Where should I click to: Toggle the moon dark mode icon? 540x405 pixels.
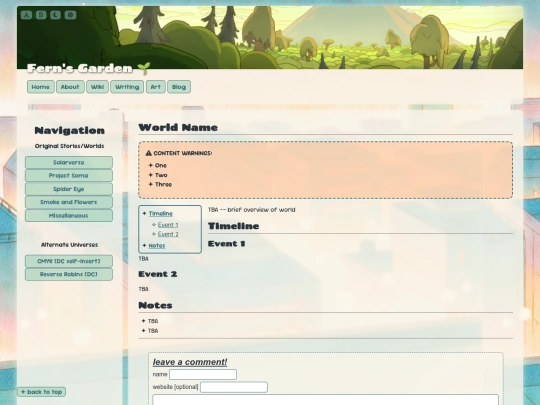tap(55, 15)
